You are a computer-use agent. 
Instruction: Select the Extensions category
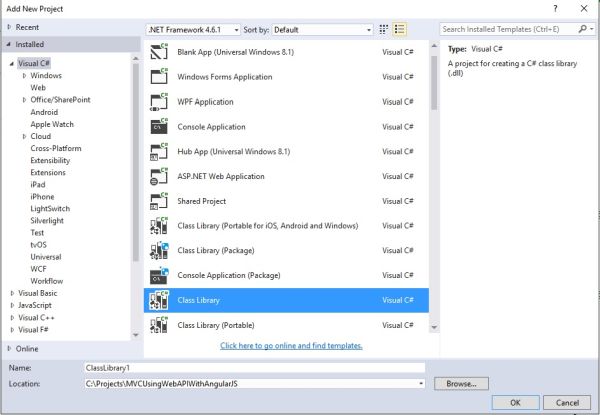pos(48,173)
